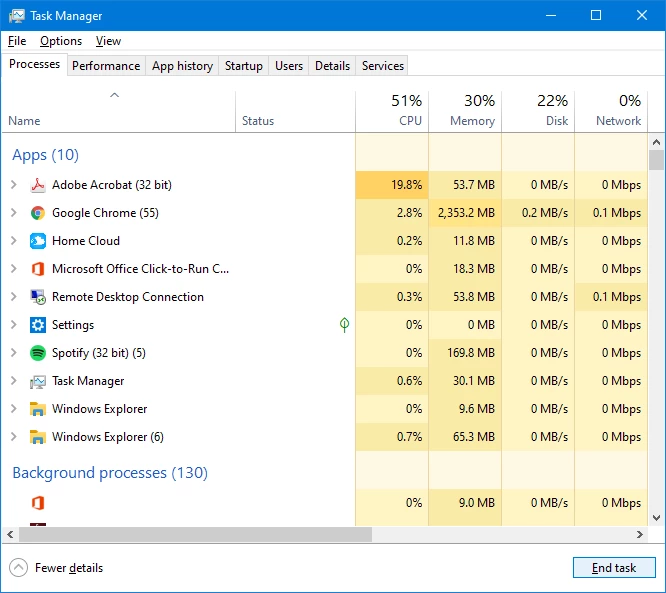Click the vertical scrollbar down arrow

(656, 518)
